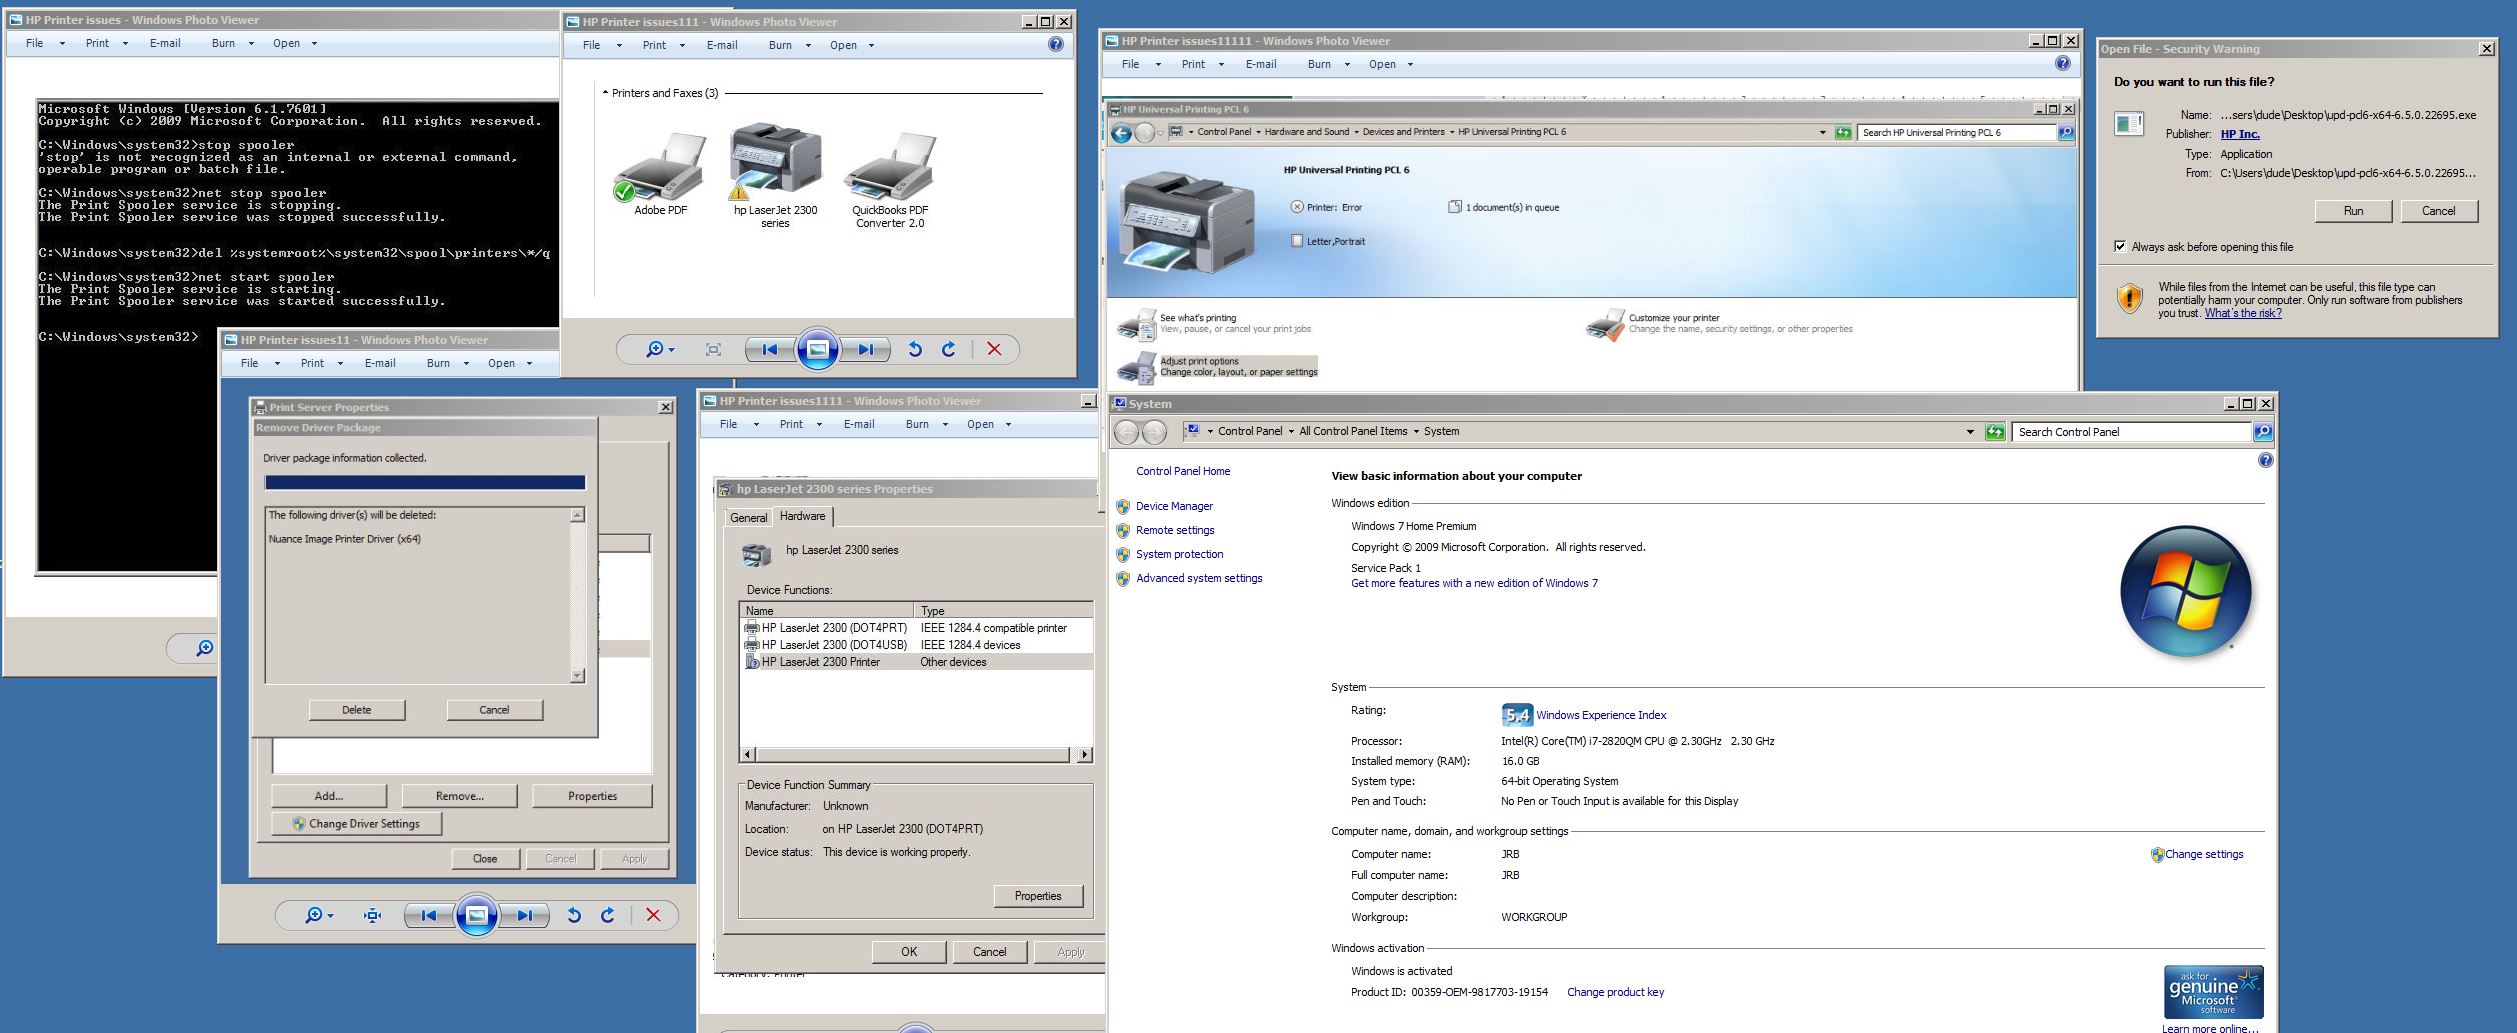The image size is (2517, 1033).
Task: Click refresh icon in System window address bar
Action: click(x=1995, y=432)
